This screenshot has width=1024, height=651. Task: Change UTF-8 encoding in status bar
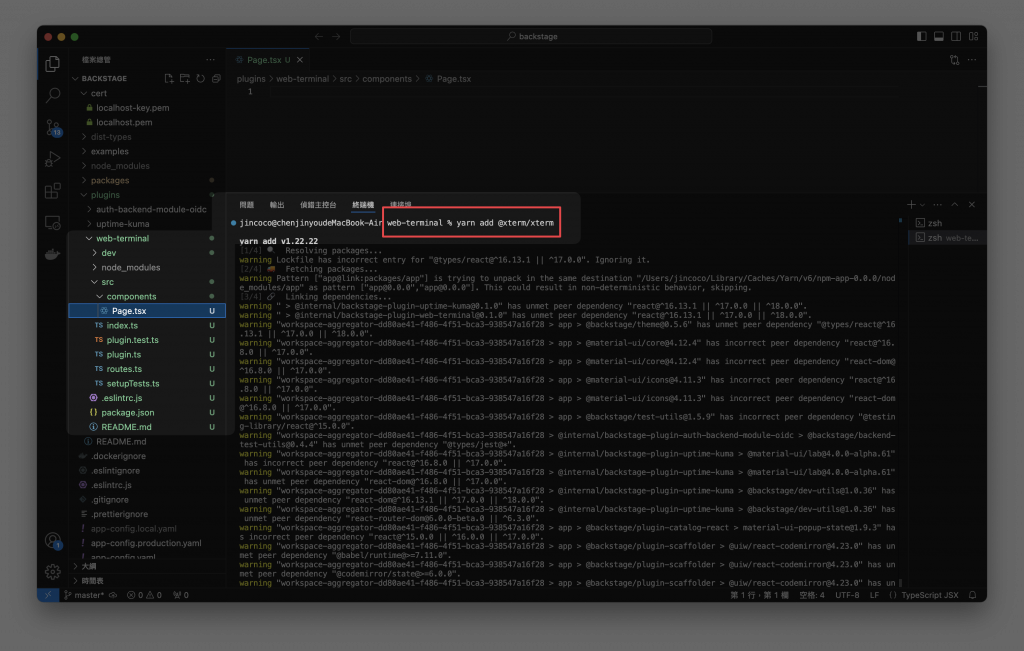(847, 595)
